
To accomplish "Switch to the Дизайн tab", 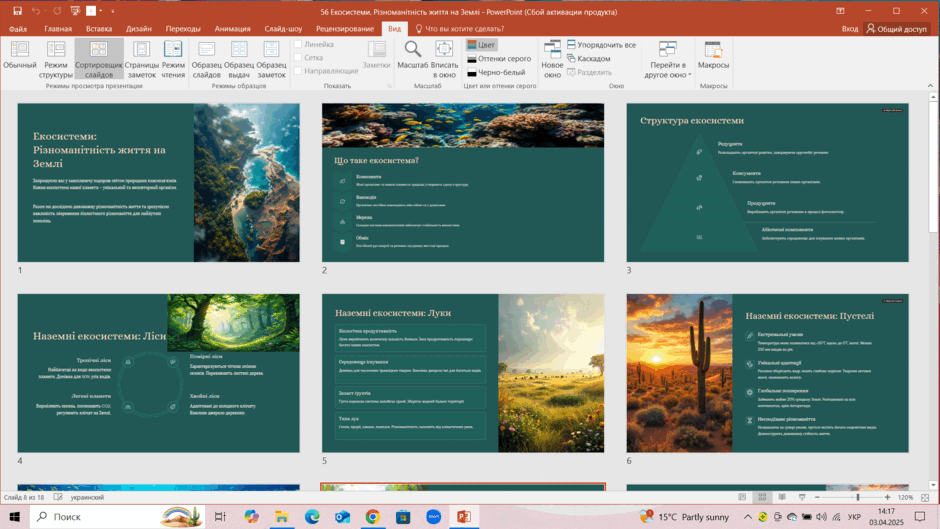I will pyautogui.click(x=138, y=29).
